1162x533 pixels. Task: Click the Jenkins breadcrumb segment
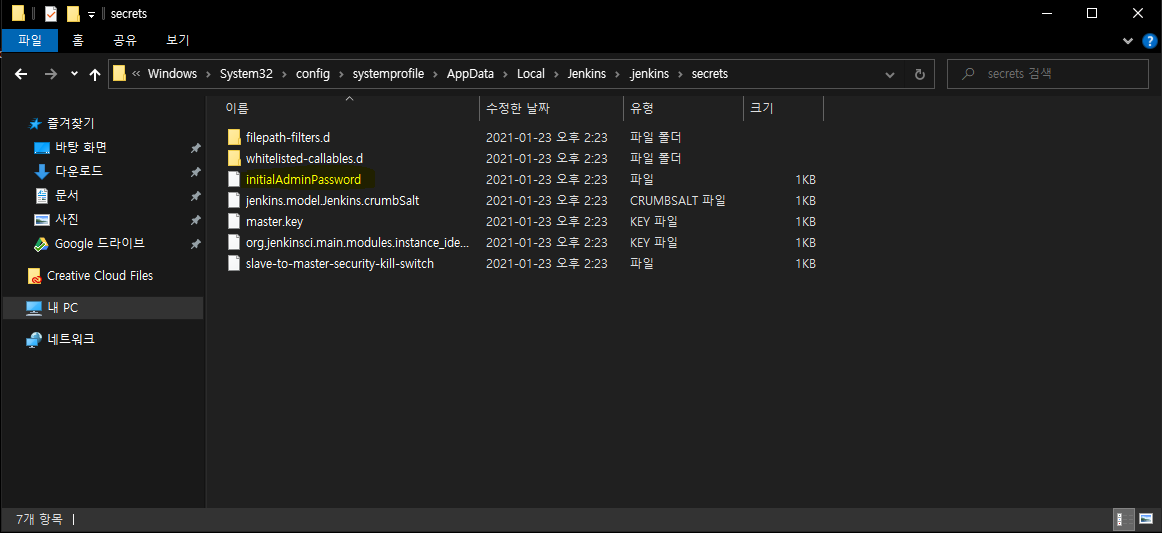(x=586, y=74)
